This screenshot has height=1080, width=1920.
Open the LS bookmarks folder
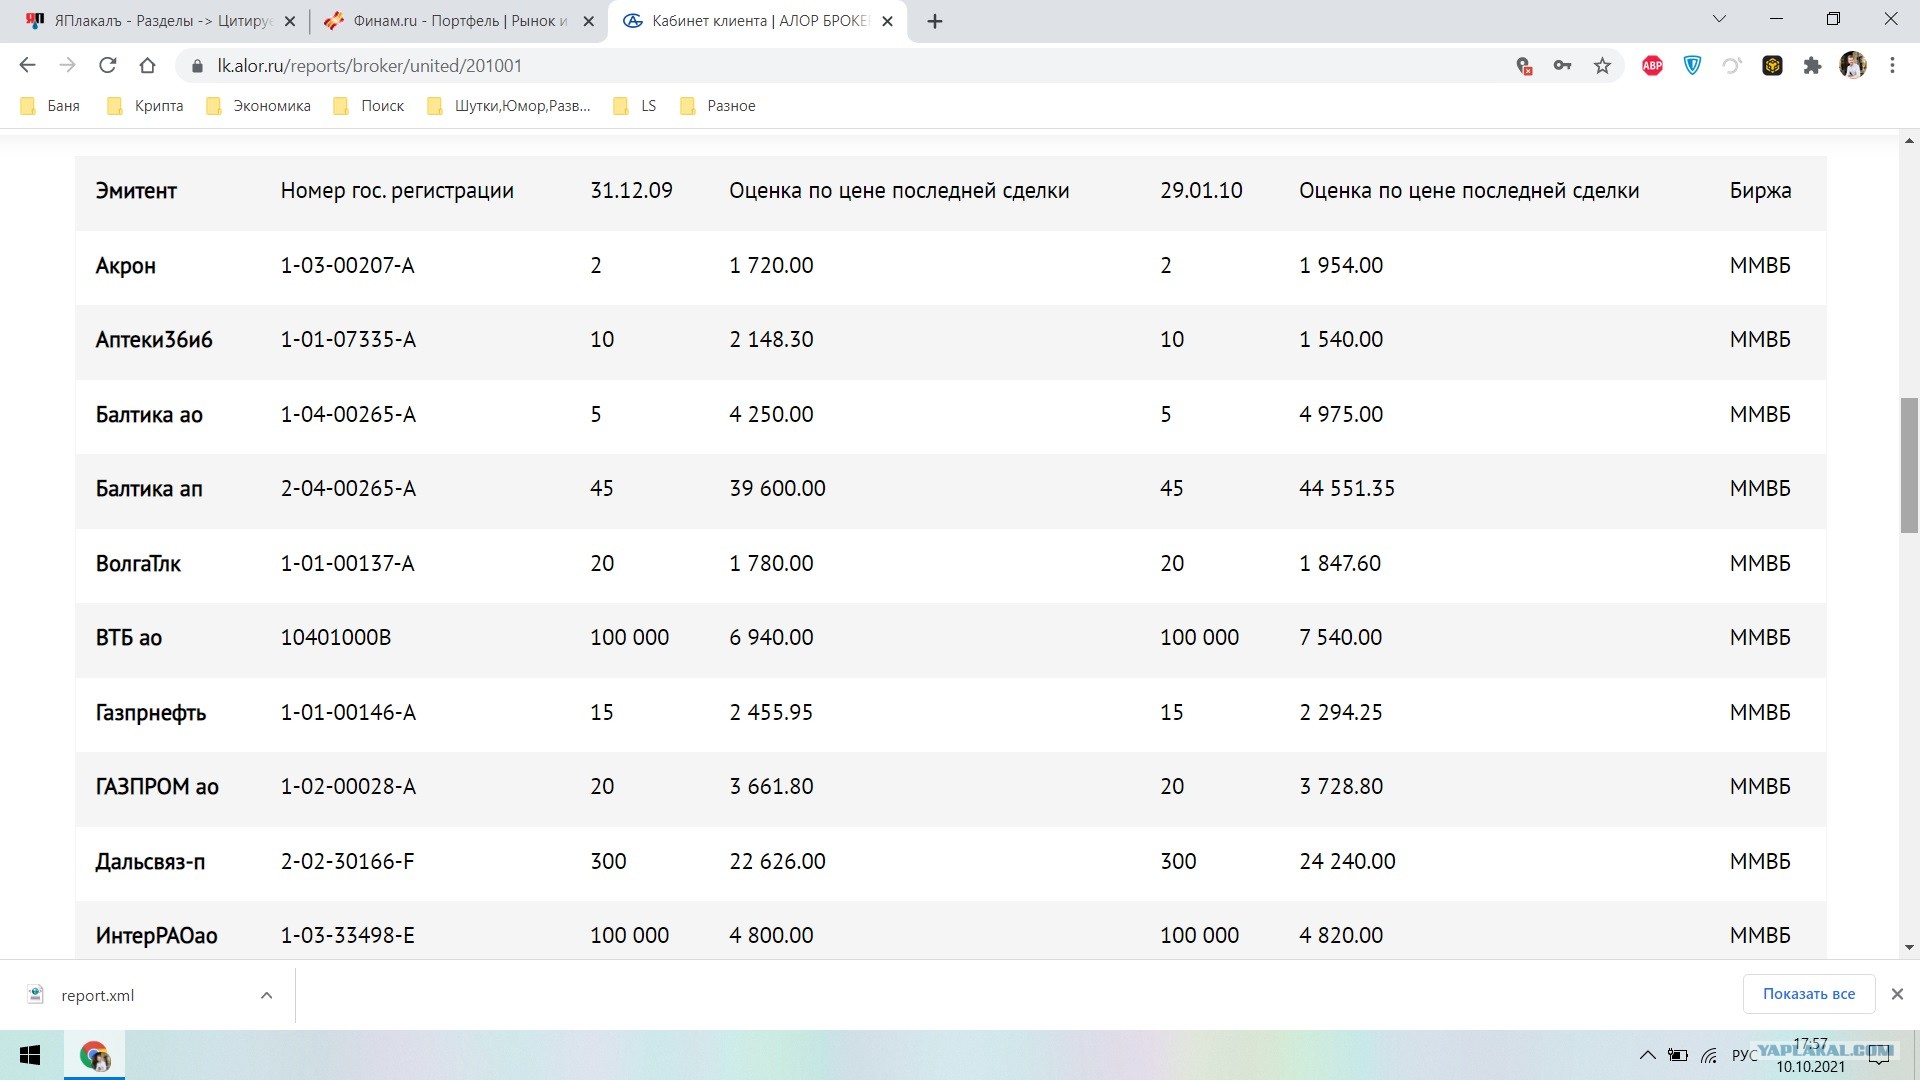click(x=635, y=106)
